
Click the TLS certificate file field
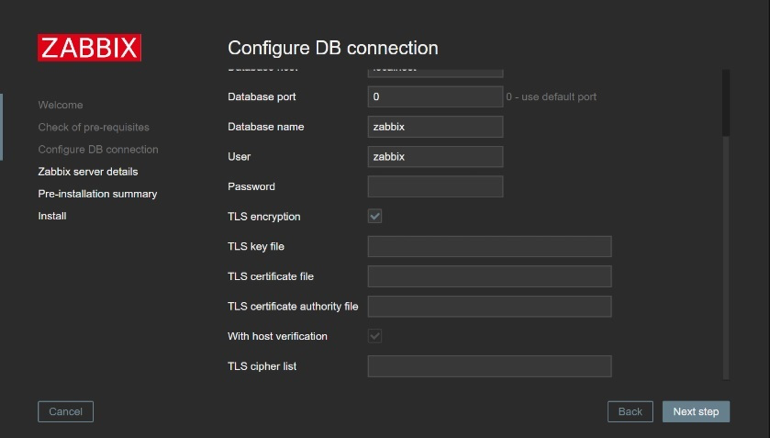pos(490,276)
